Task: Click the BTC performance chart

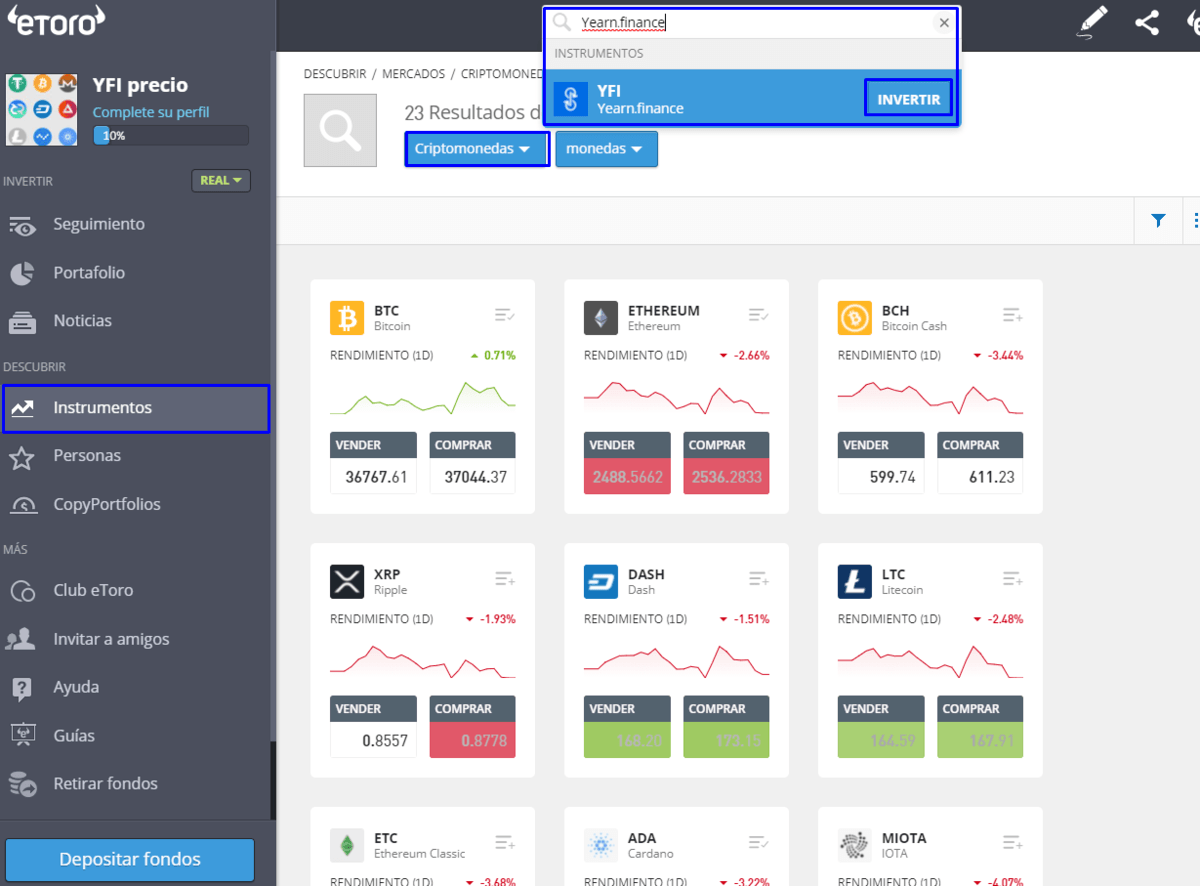Action: [423, 396]
